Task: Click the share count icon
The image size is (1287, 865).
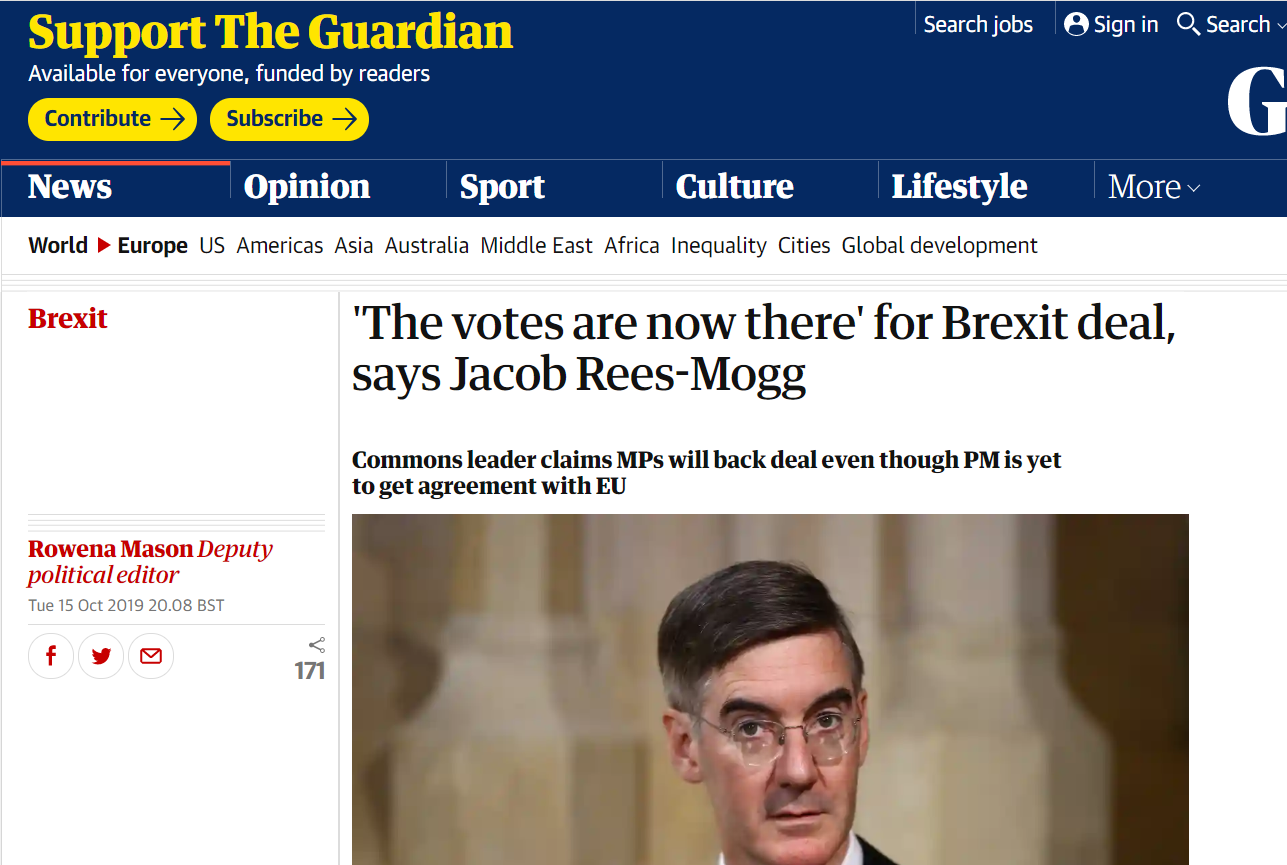Action: point(317,645)
